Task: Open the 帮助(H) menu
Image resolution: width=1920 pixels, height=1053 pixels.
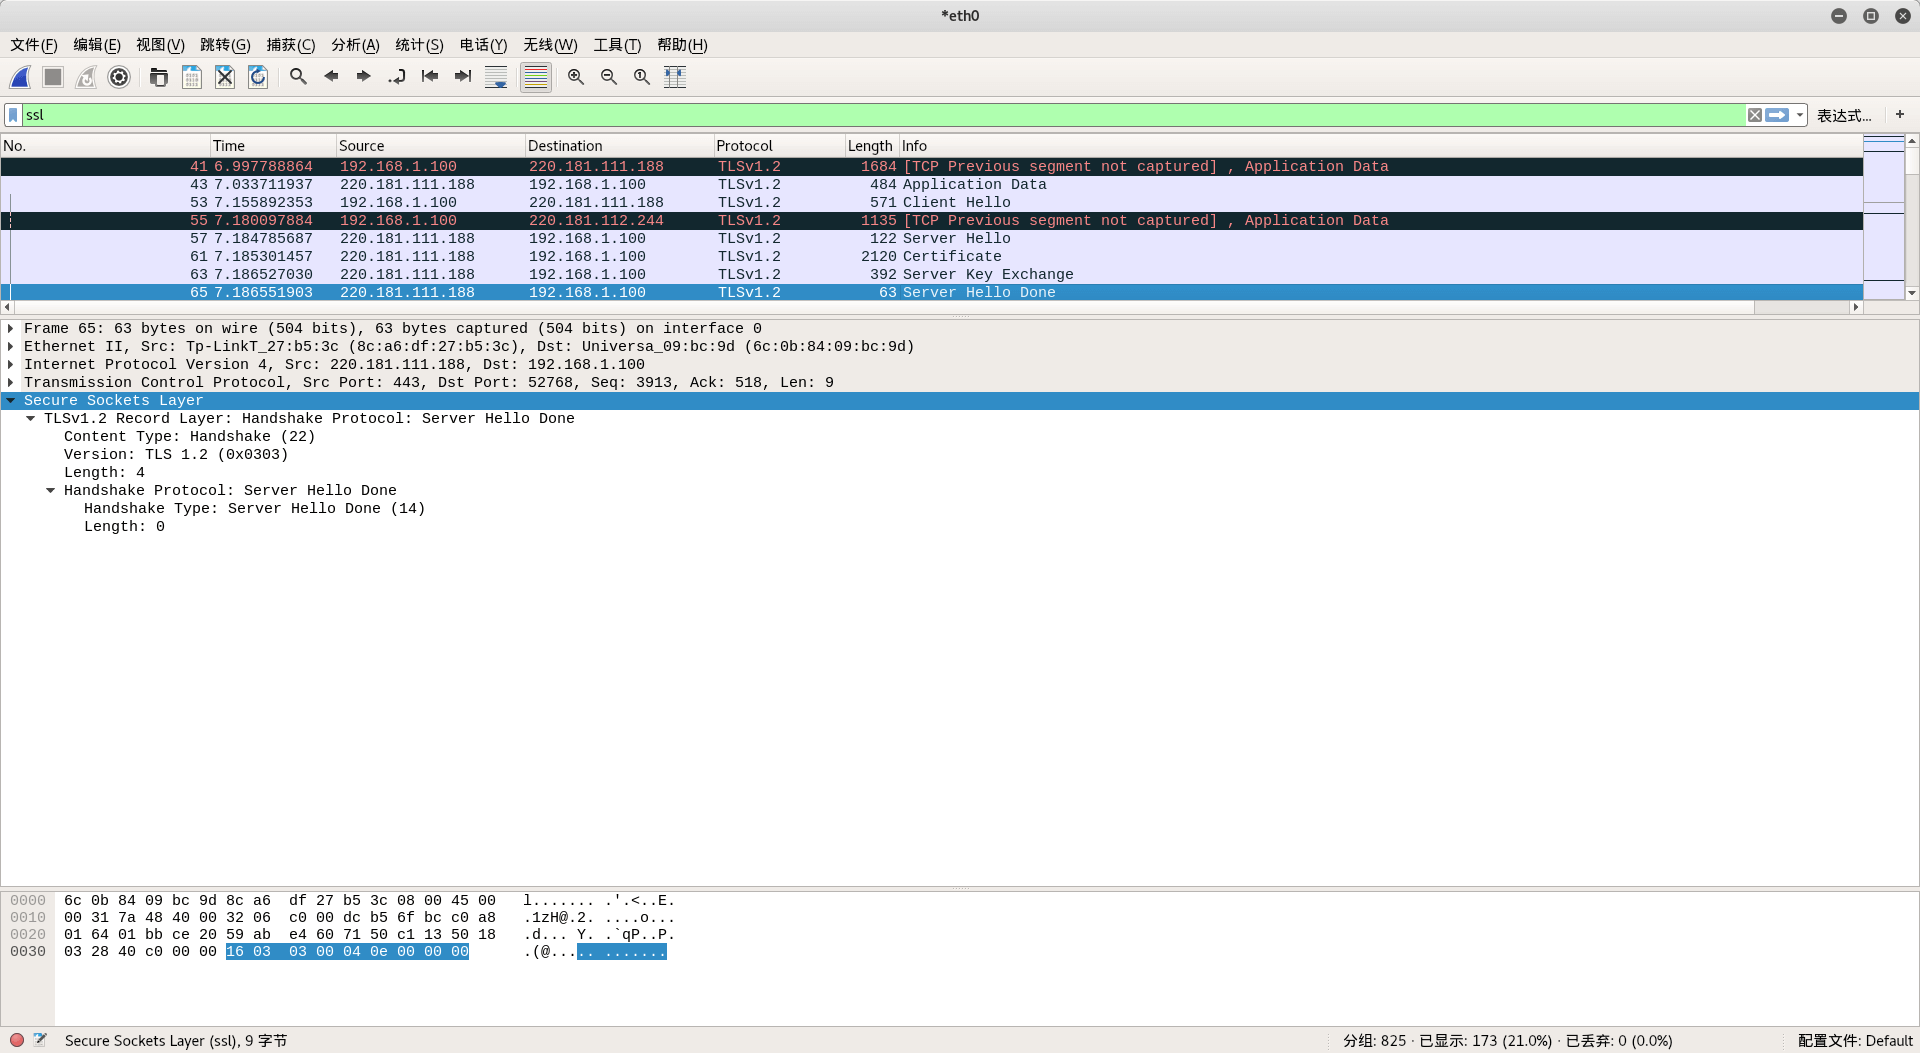Action: pyautogui.click(x=682, y=45)
